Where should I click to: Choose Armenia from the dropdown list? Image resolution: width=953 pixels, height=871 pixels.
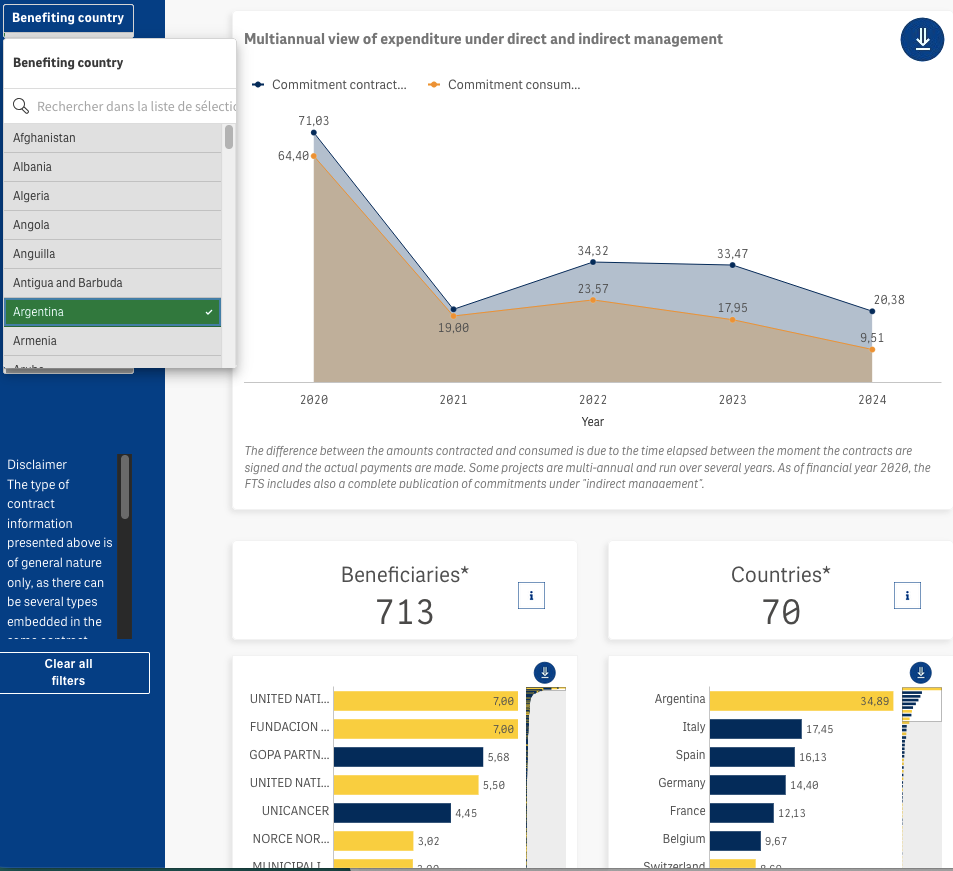(112, 341)
